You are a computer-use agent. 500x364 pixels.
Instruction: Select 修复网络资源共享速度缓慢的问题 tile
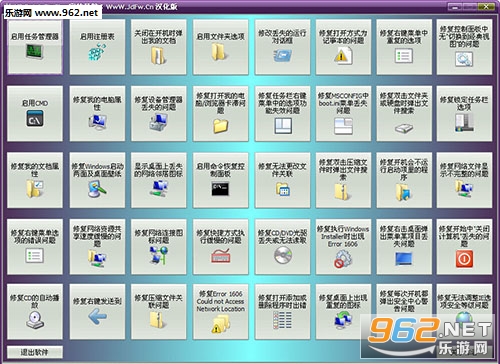pyautogui.click(x=97, y=247)
